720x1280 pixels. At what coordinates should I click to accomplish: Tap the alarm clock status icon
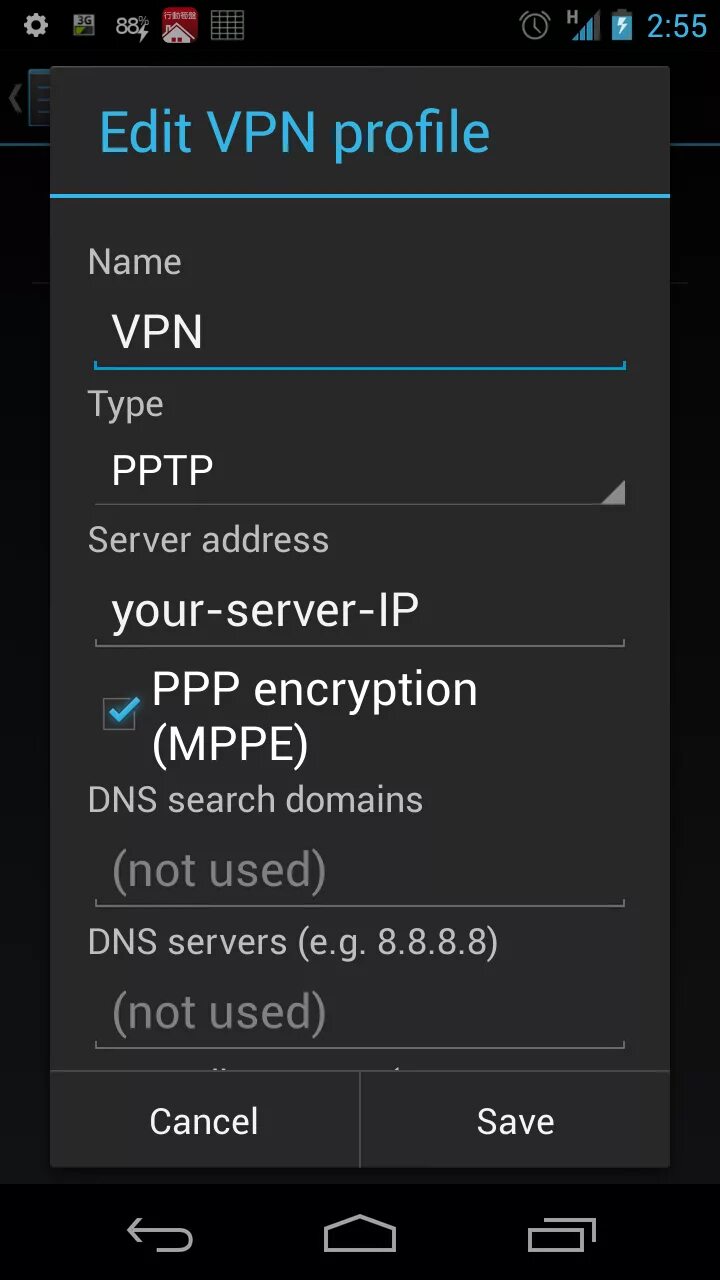[535, 25]
